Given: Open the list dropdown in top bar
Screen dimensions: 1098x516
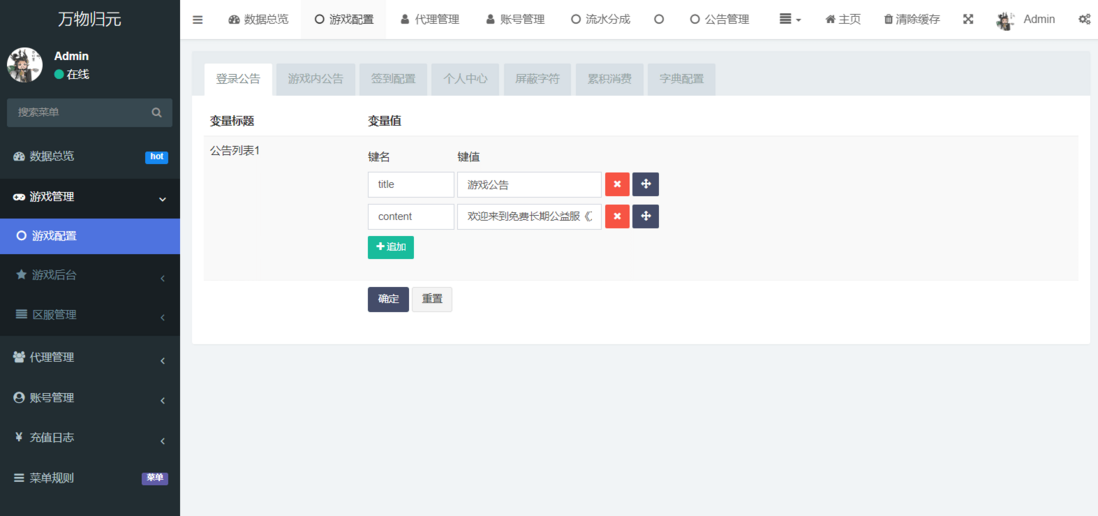Looking at the screenshot, I should click(790, 19).
